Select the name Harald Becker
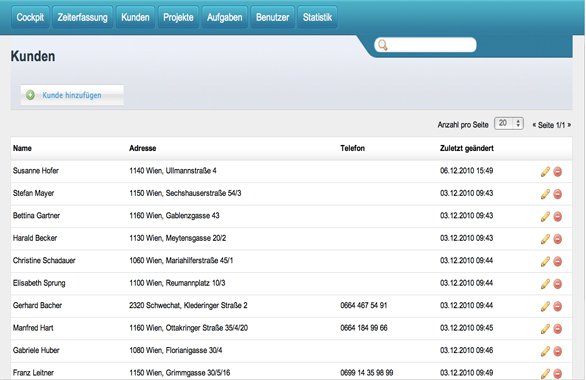586x380 pixels. coord(35,238)
